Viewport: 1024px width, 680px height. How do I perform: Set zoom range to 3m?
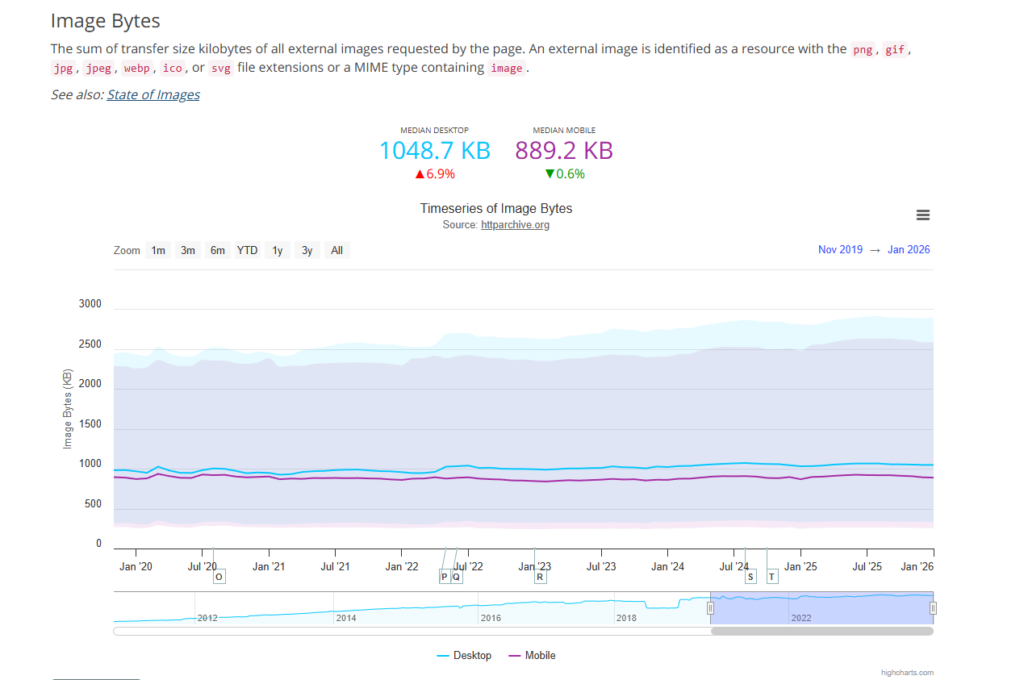point(188,250)
